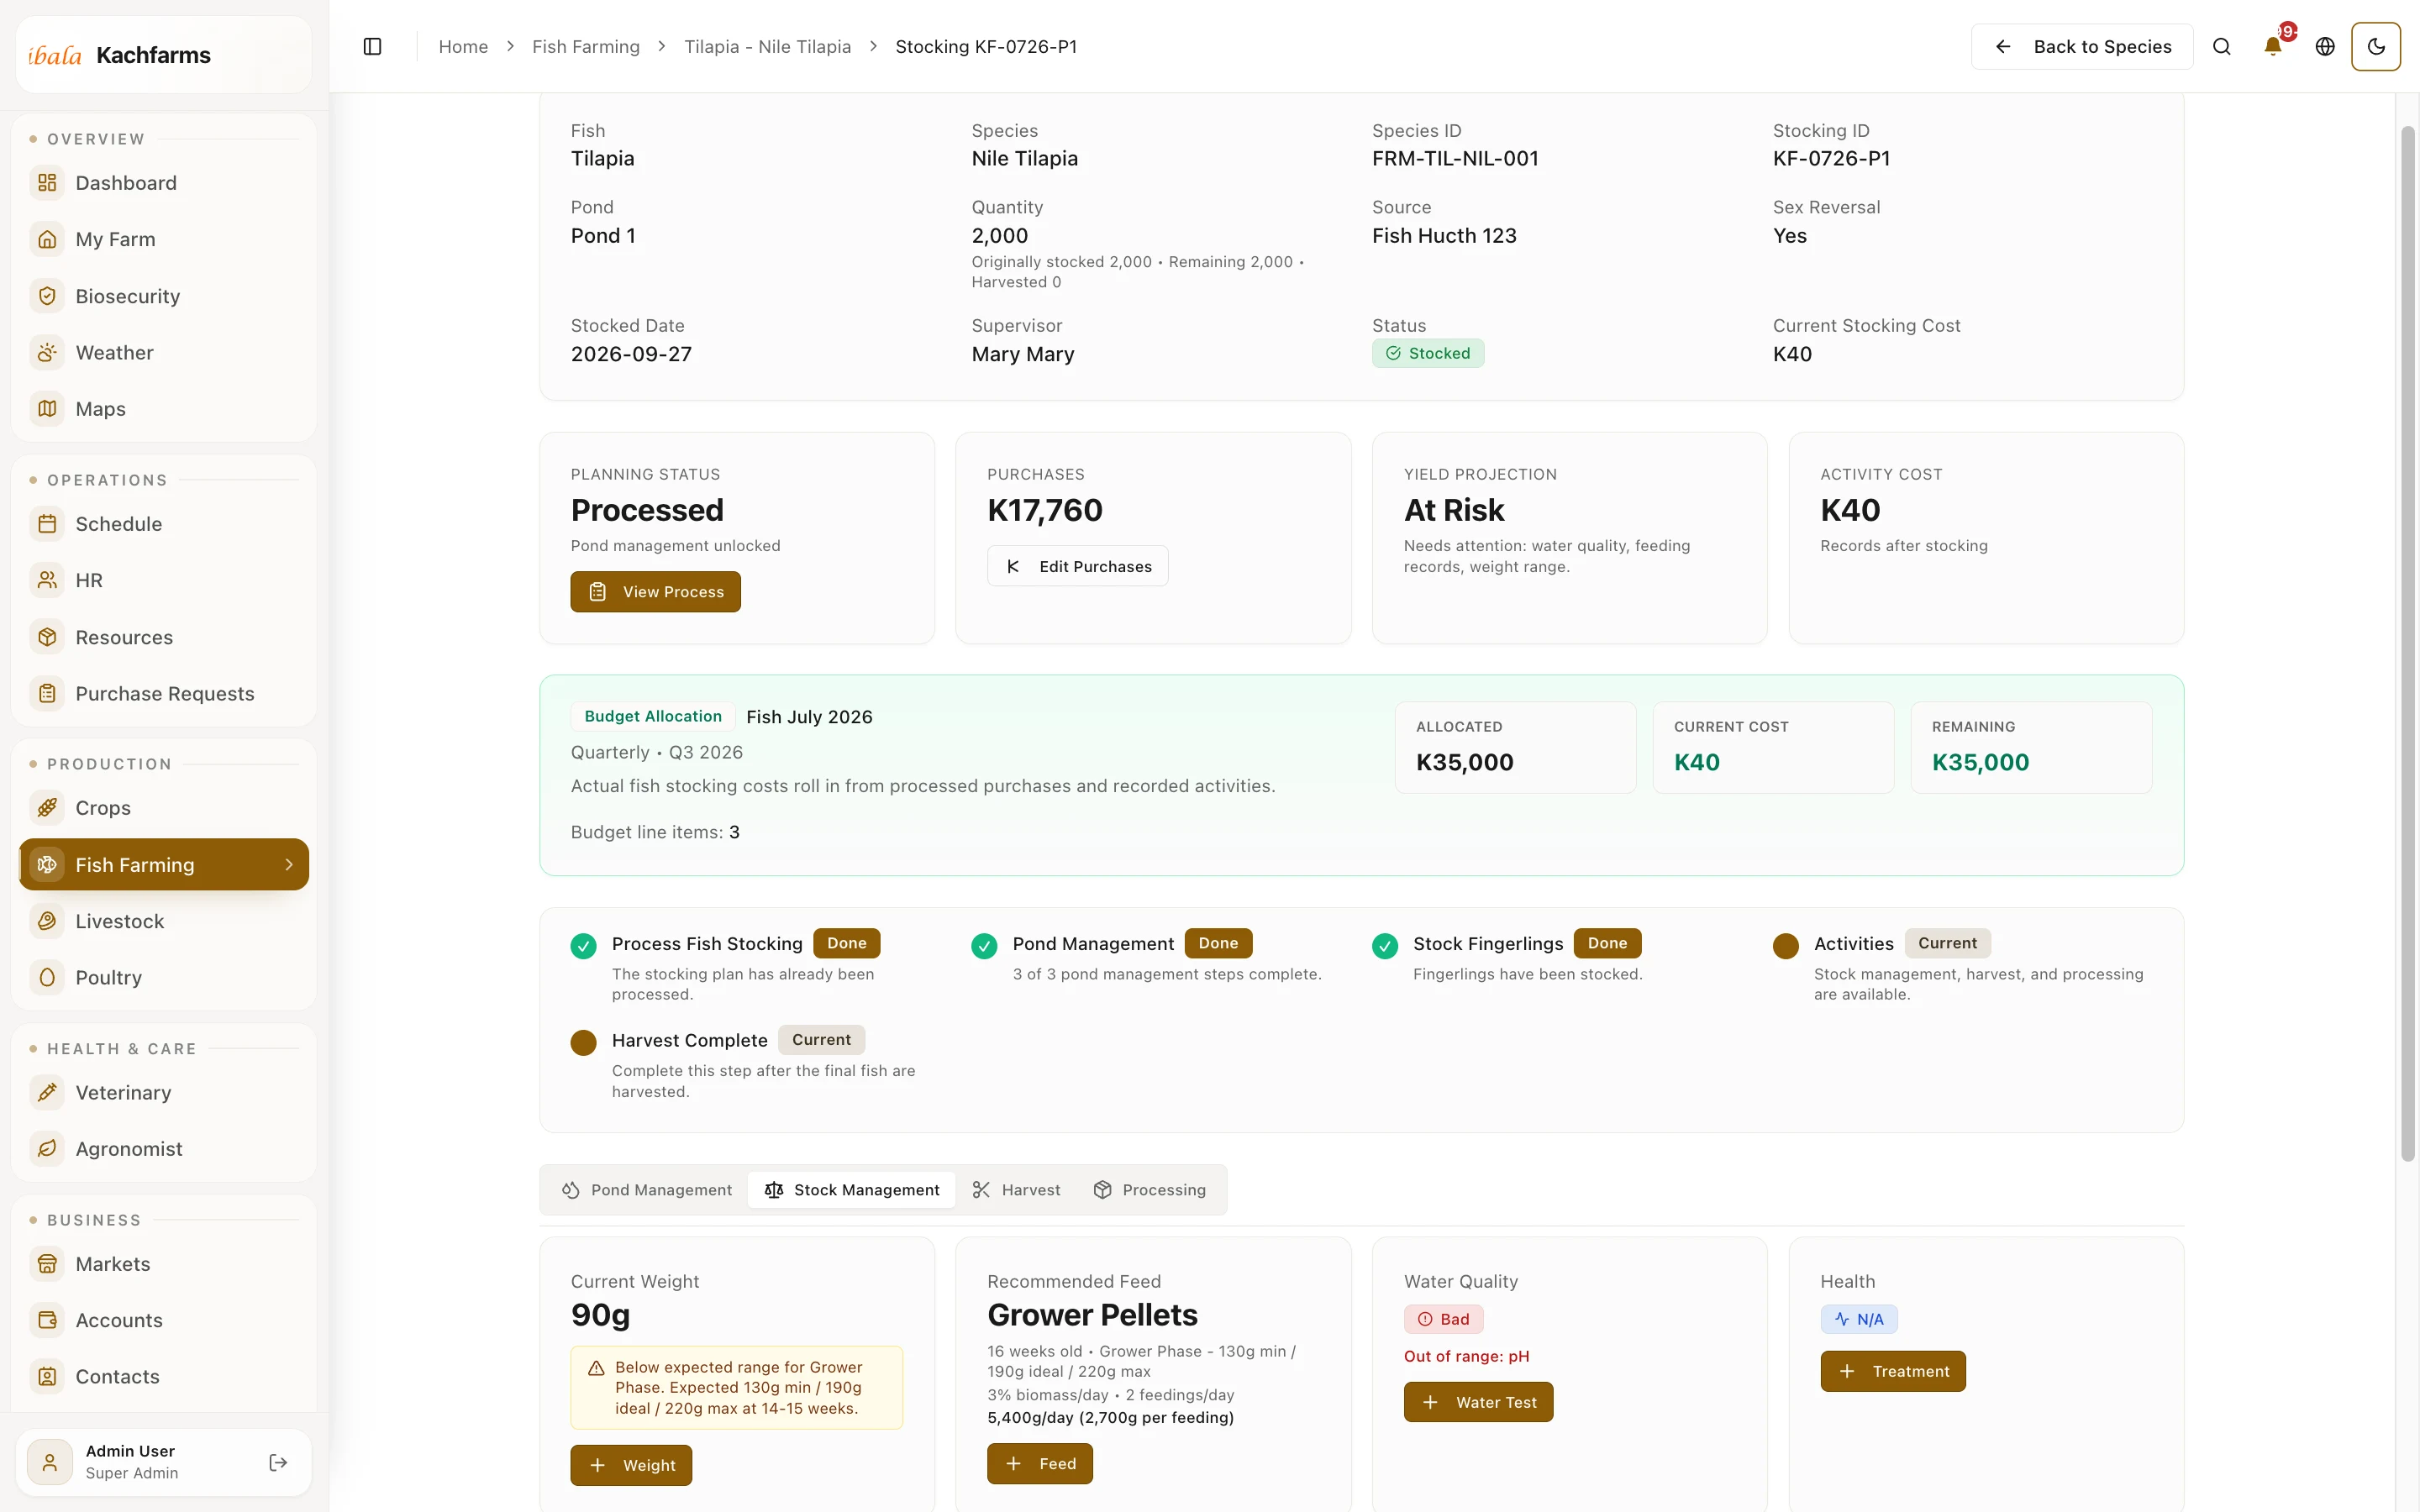
Task: Add a Weight record
Action: pyautogui.click(x=631, y=1465)
